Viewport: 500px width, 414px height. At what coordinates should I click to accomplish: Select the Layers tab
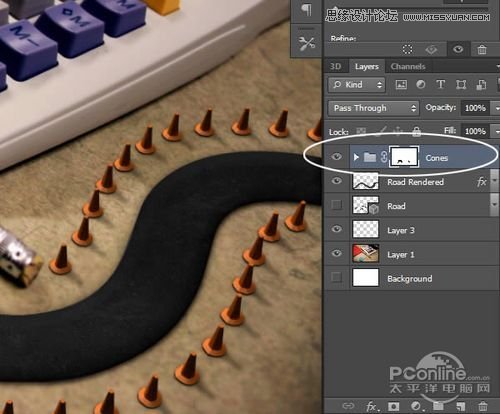pyautogui.click(x=367, y=67)
